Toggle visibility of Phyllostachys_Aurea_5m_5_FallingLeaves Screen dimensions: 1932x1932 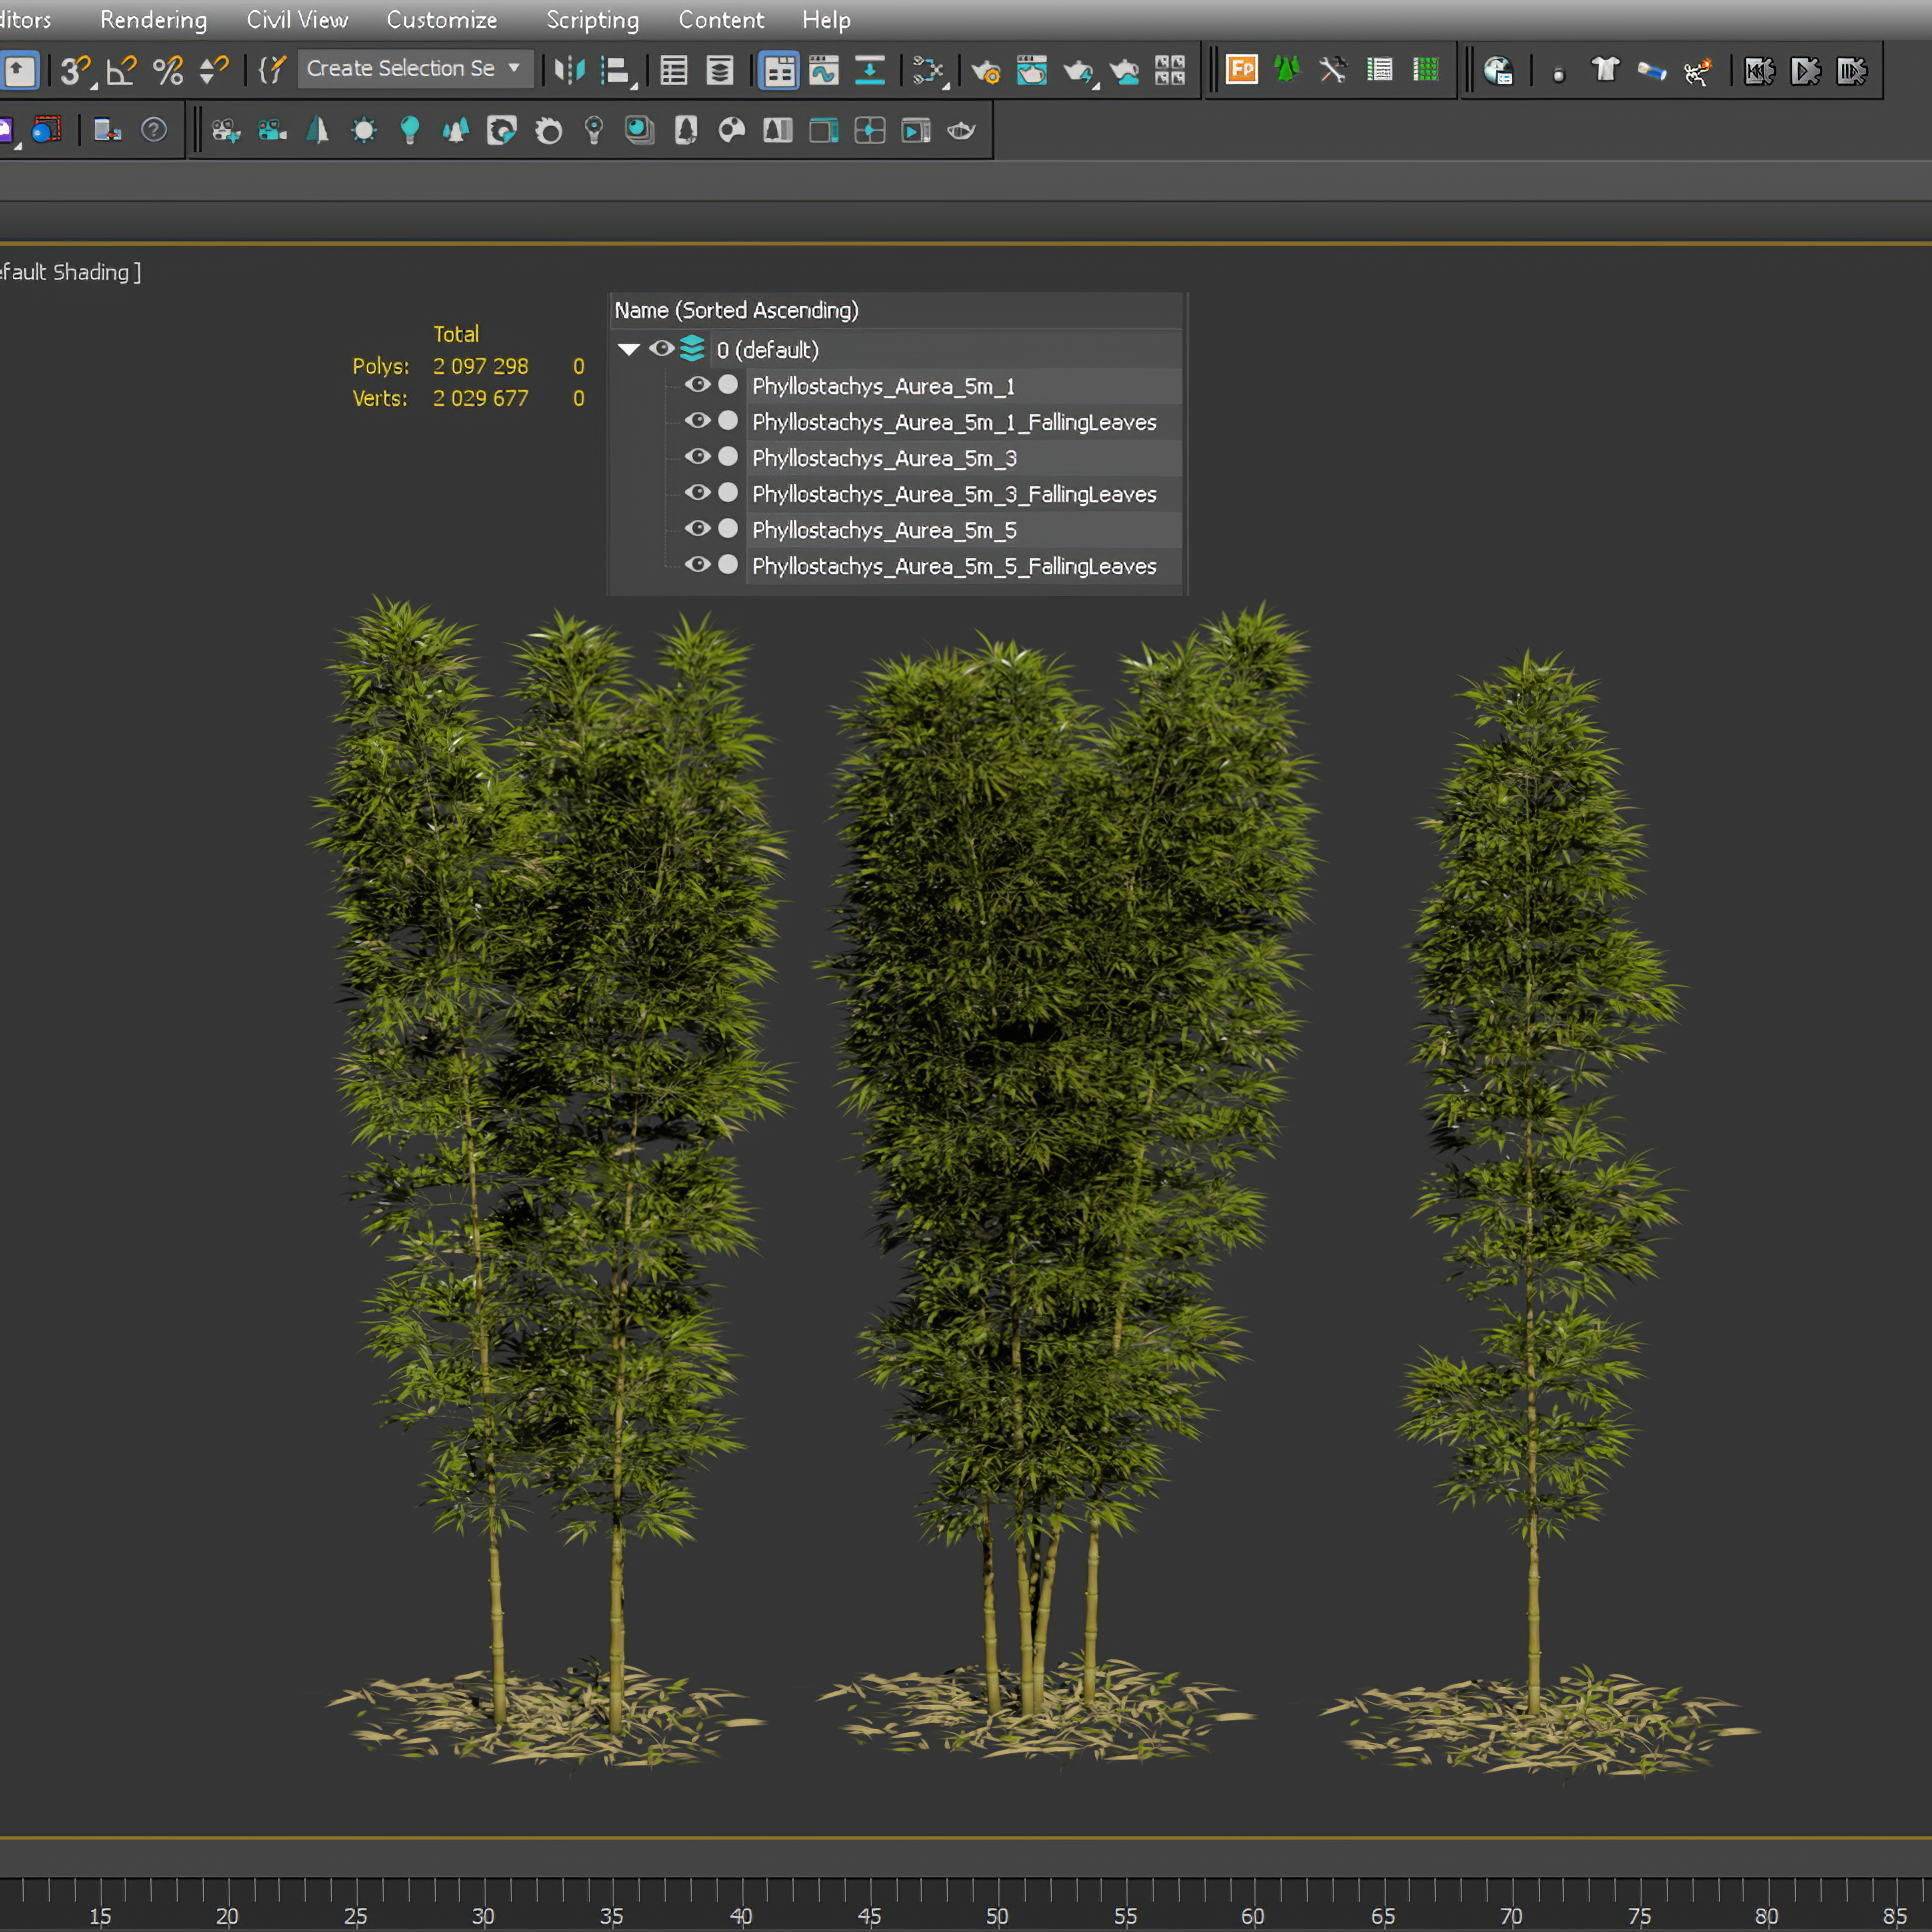697,565
